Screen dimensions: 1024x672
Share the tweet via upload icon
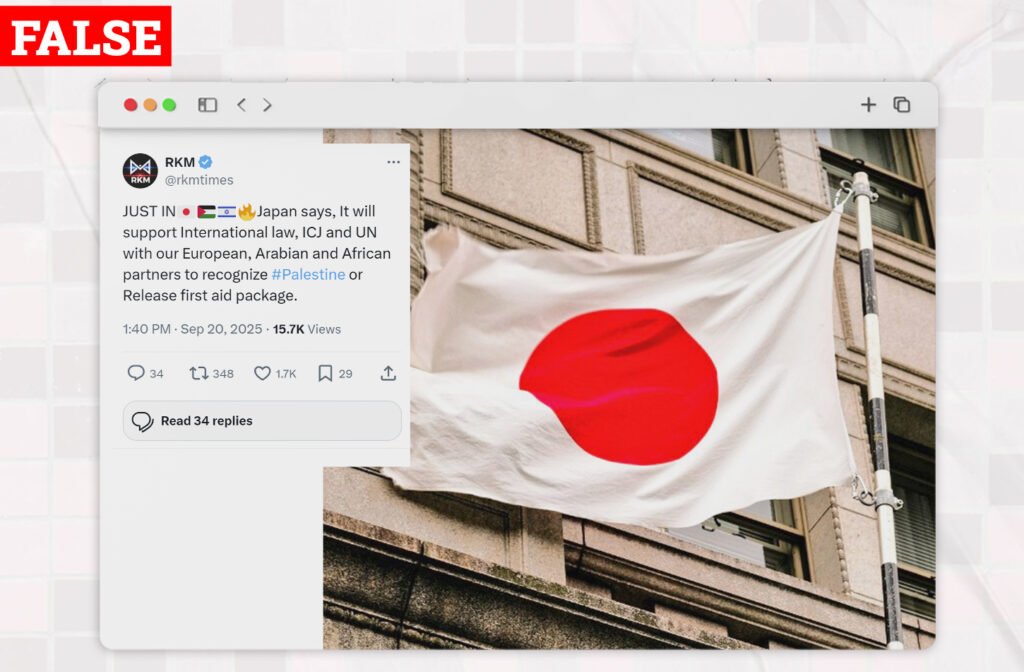(x=388, y=373)
